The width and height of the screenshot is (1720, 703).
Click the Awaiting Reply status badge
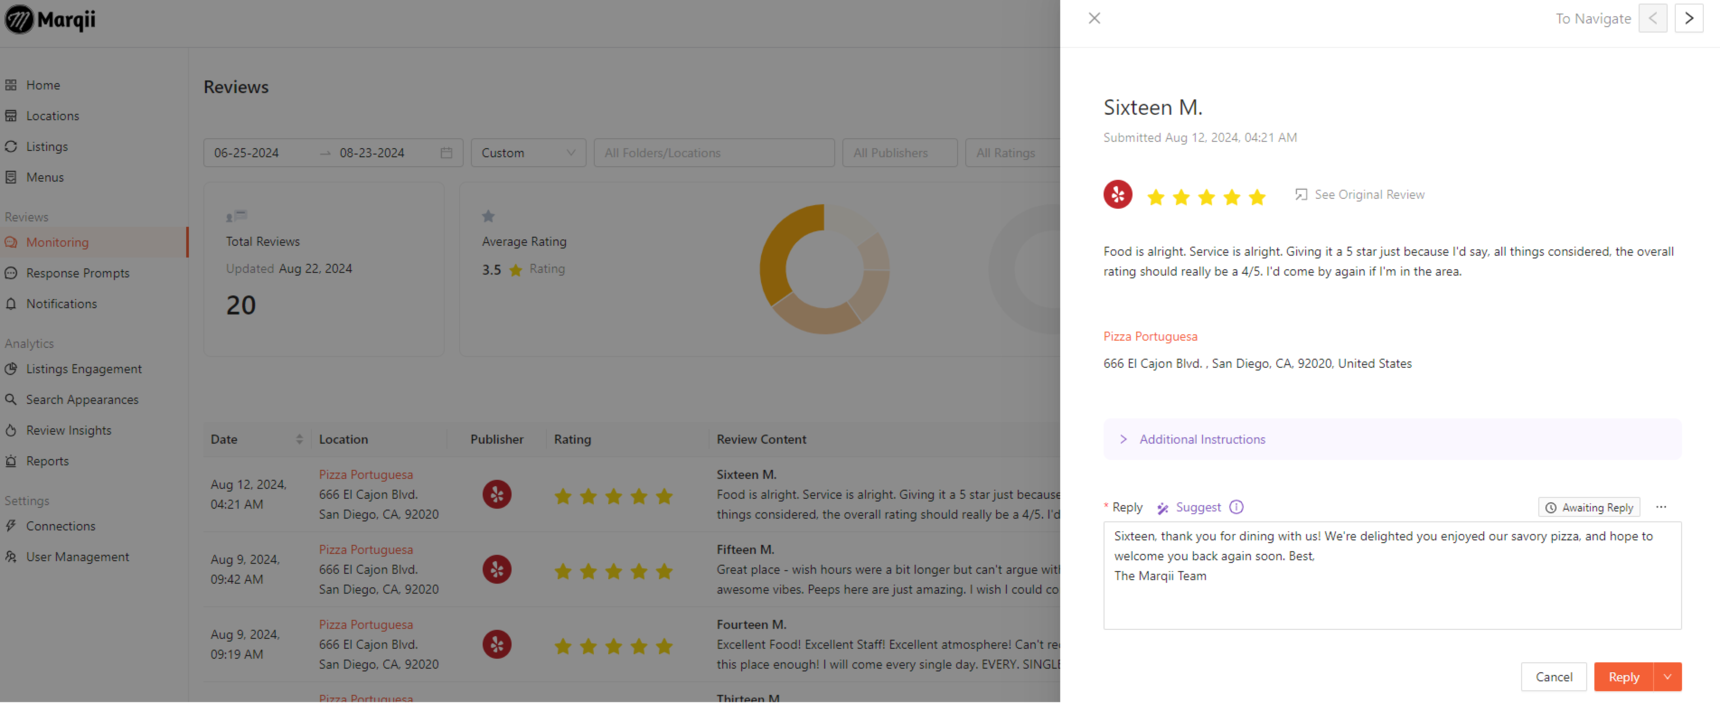click(1588, 508)
